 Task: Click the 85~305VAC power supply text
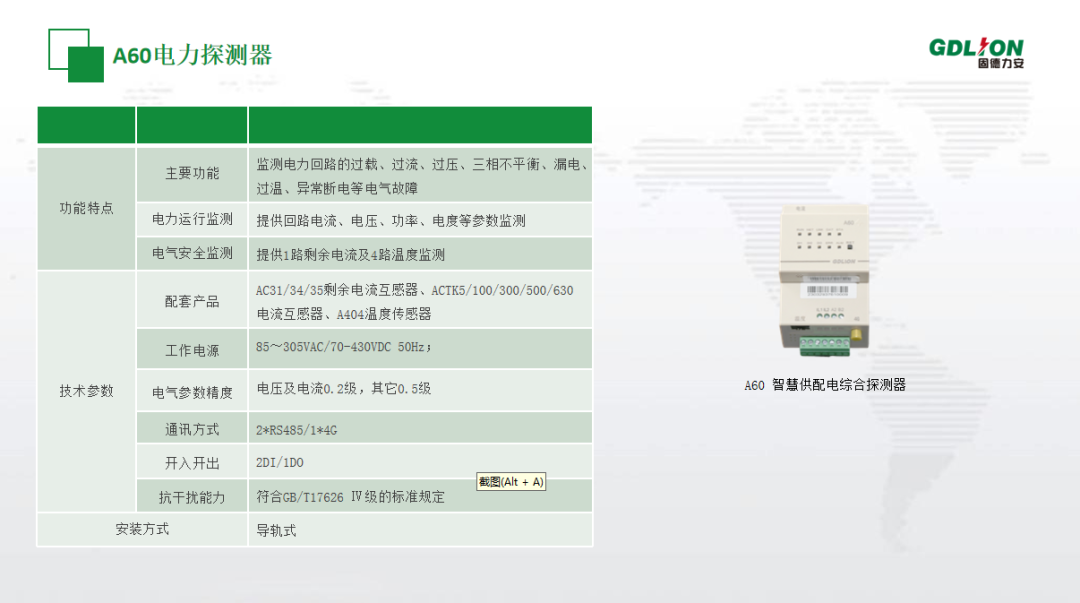pos(344,347)
